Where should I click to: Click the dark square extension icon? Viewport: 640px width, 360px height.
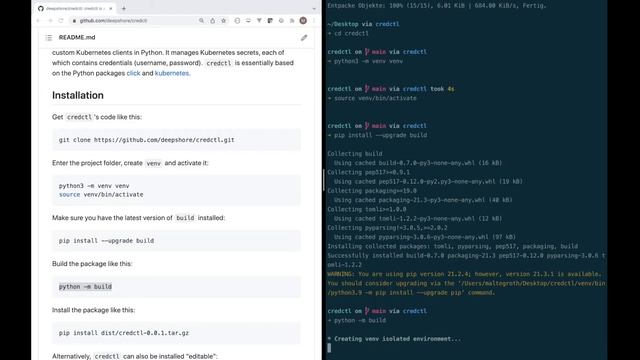pos(270,20)
